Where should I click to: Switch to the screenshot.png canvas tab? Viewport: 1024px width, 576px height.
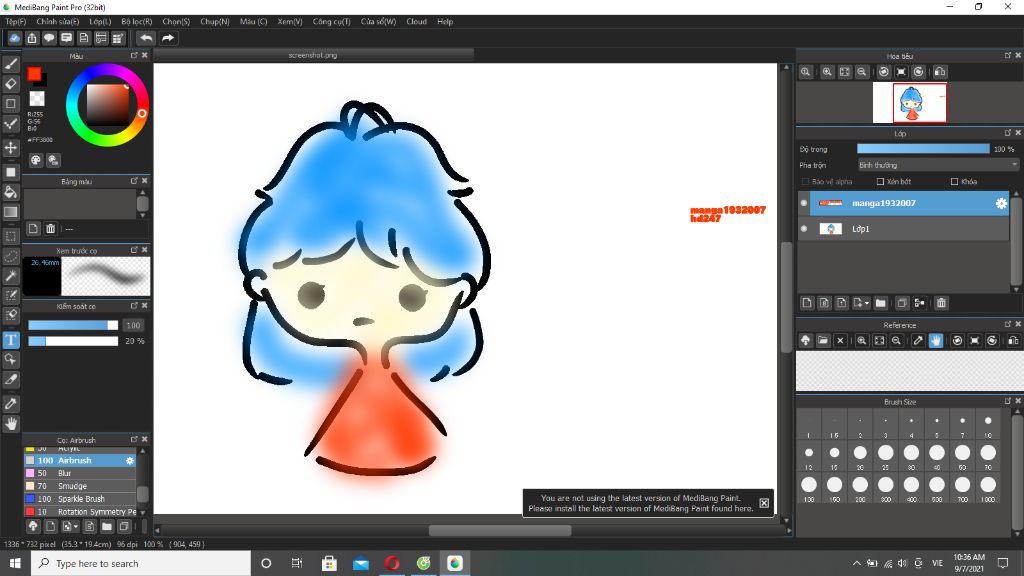[313, 56]
